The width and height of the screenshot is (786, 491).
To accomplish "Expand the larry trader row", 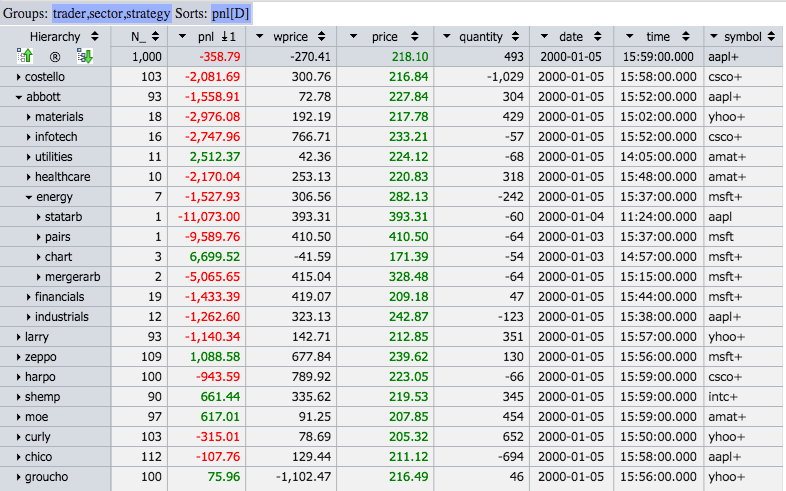I will tap(18, 337).
